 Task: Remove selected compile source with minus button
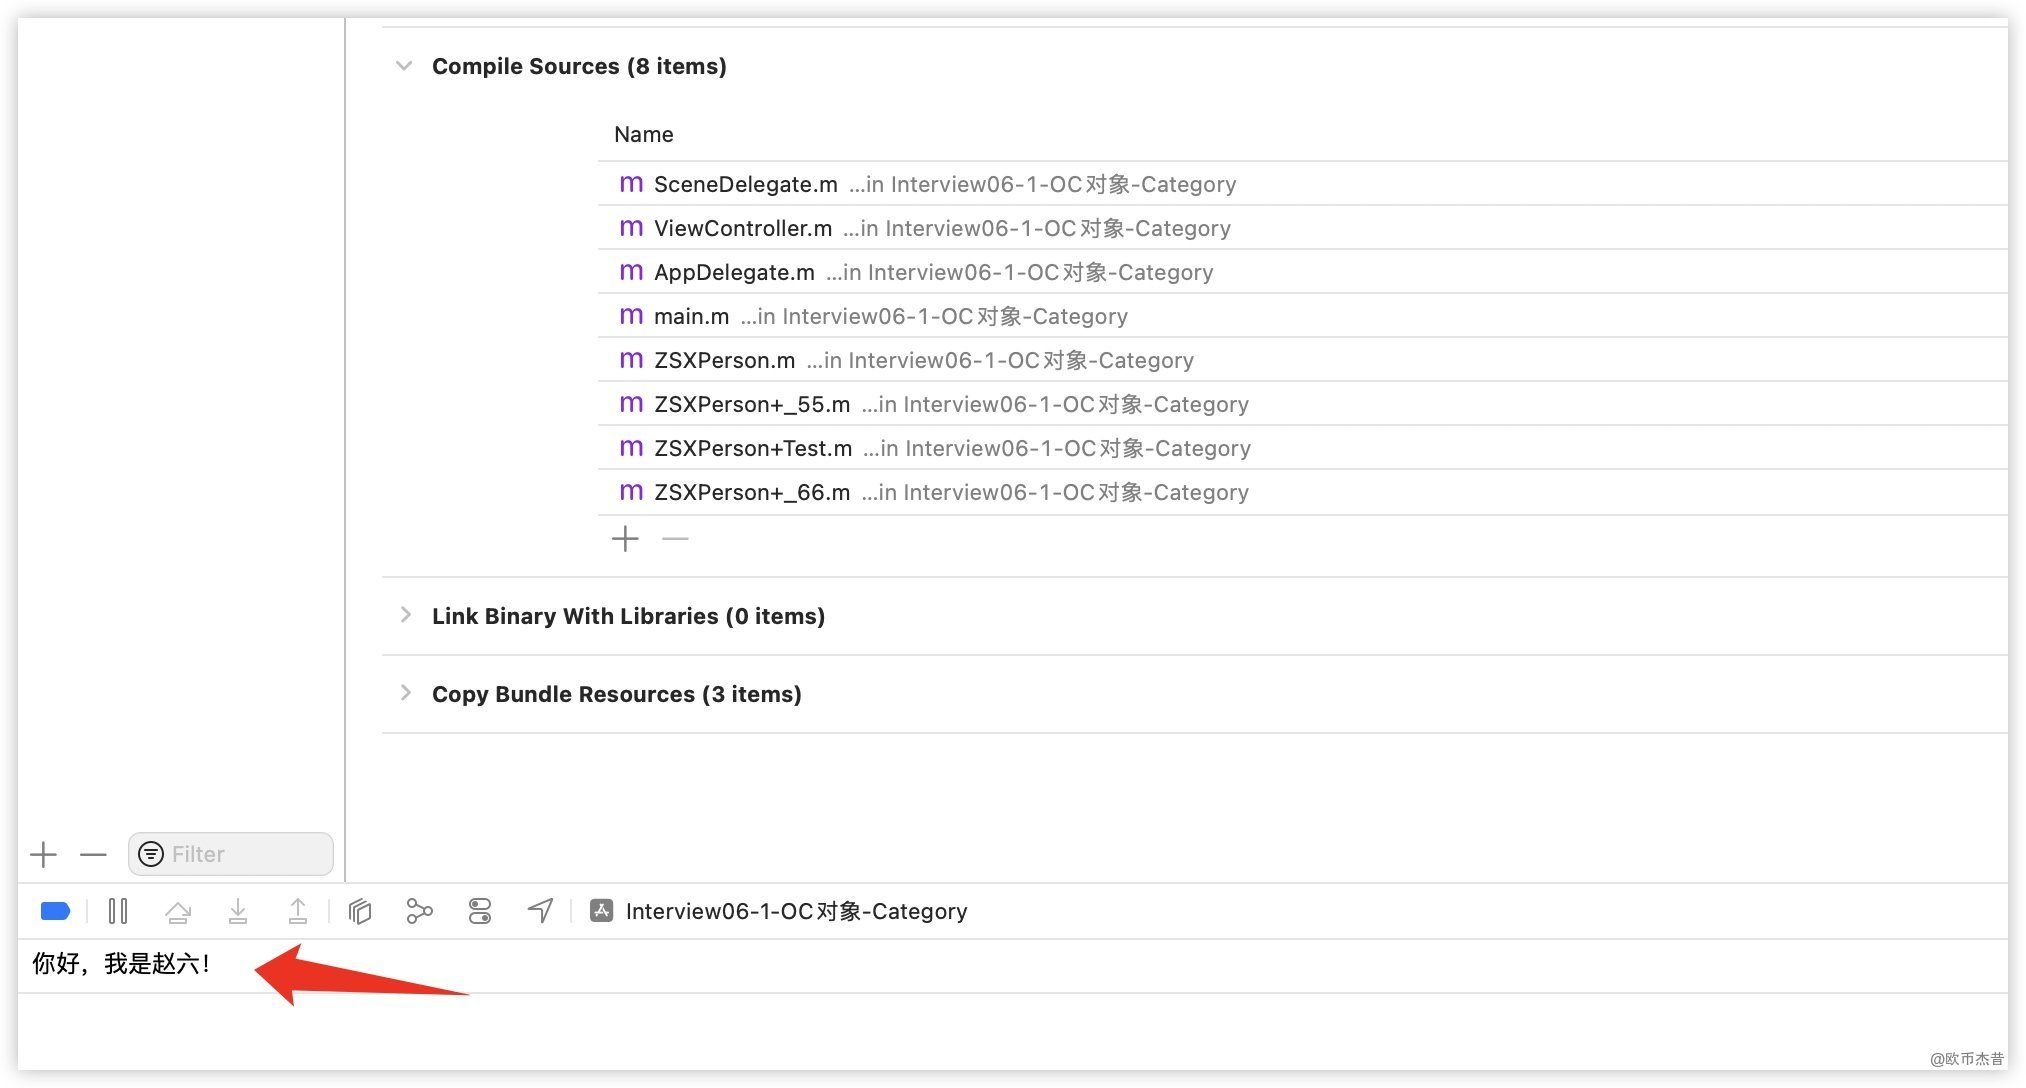(x=676, y=539)
